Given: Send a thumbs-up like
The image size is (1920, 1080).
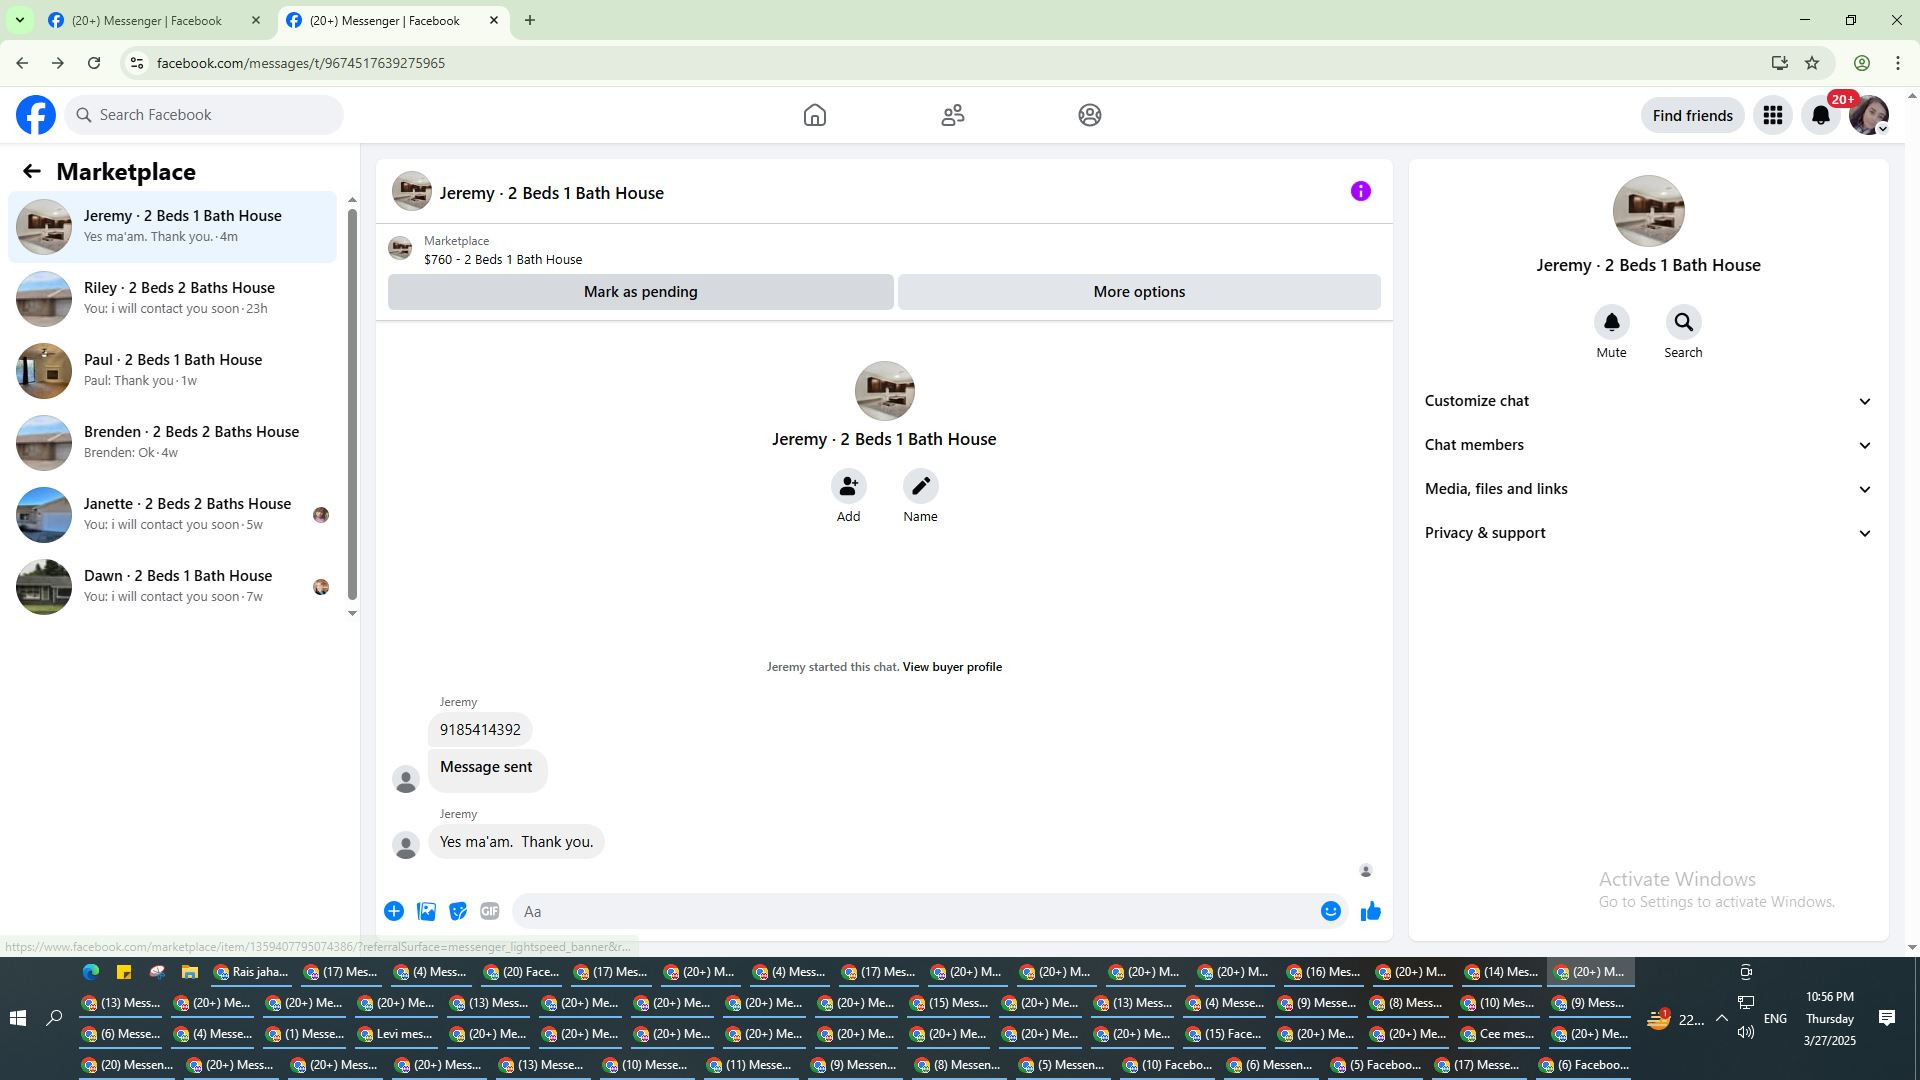Looking at the screenshot, I should [x=1371, y=911].
